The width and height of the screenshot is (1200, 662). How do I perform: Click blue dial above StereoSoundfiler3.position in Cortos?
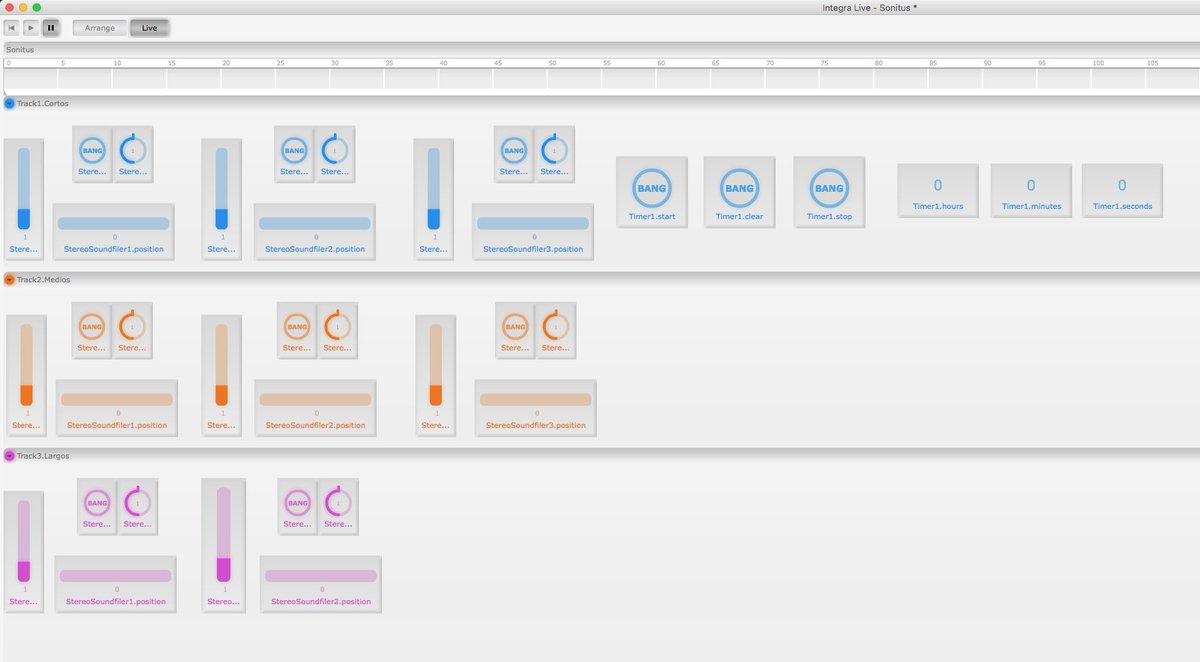pos(554,151)
